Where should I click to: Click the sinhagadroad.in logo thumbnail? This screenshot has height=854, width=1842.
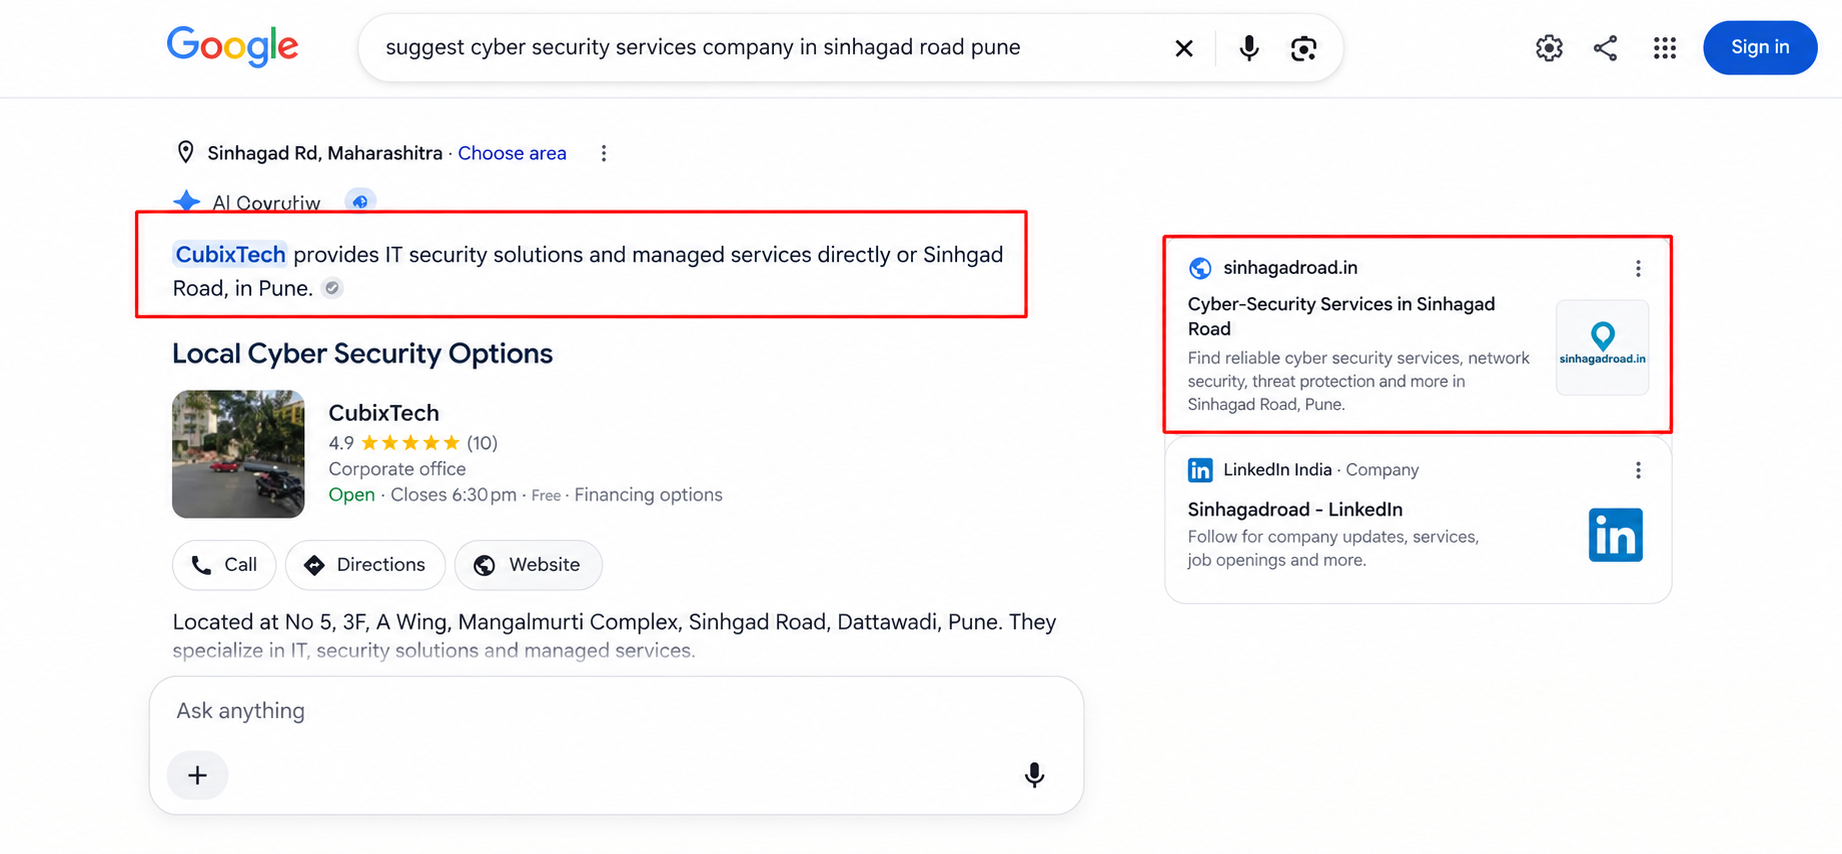pyautogui.click(x=1603, y=347)
